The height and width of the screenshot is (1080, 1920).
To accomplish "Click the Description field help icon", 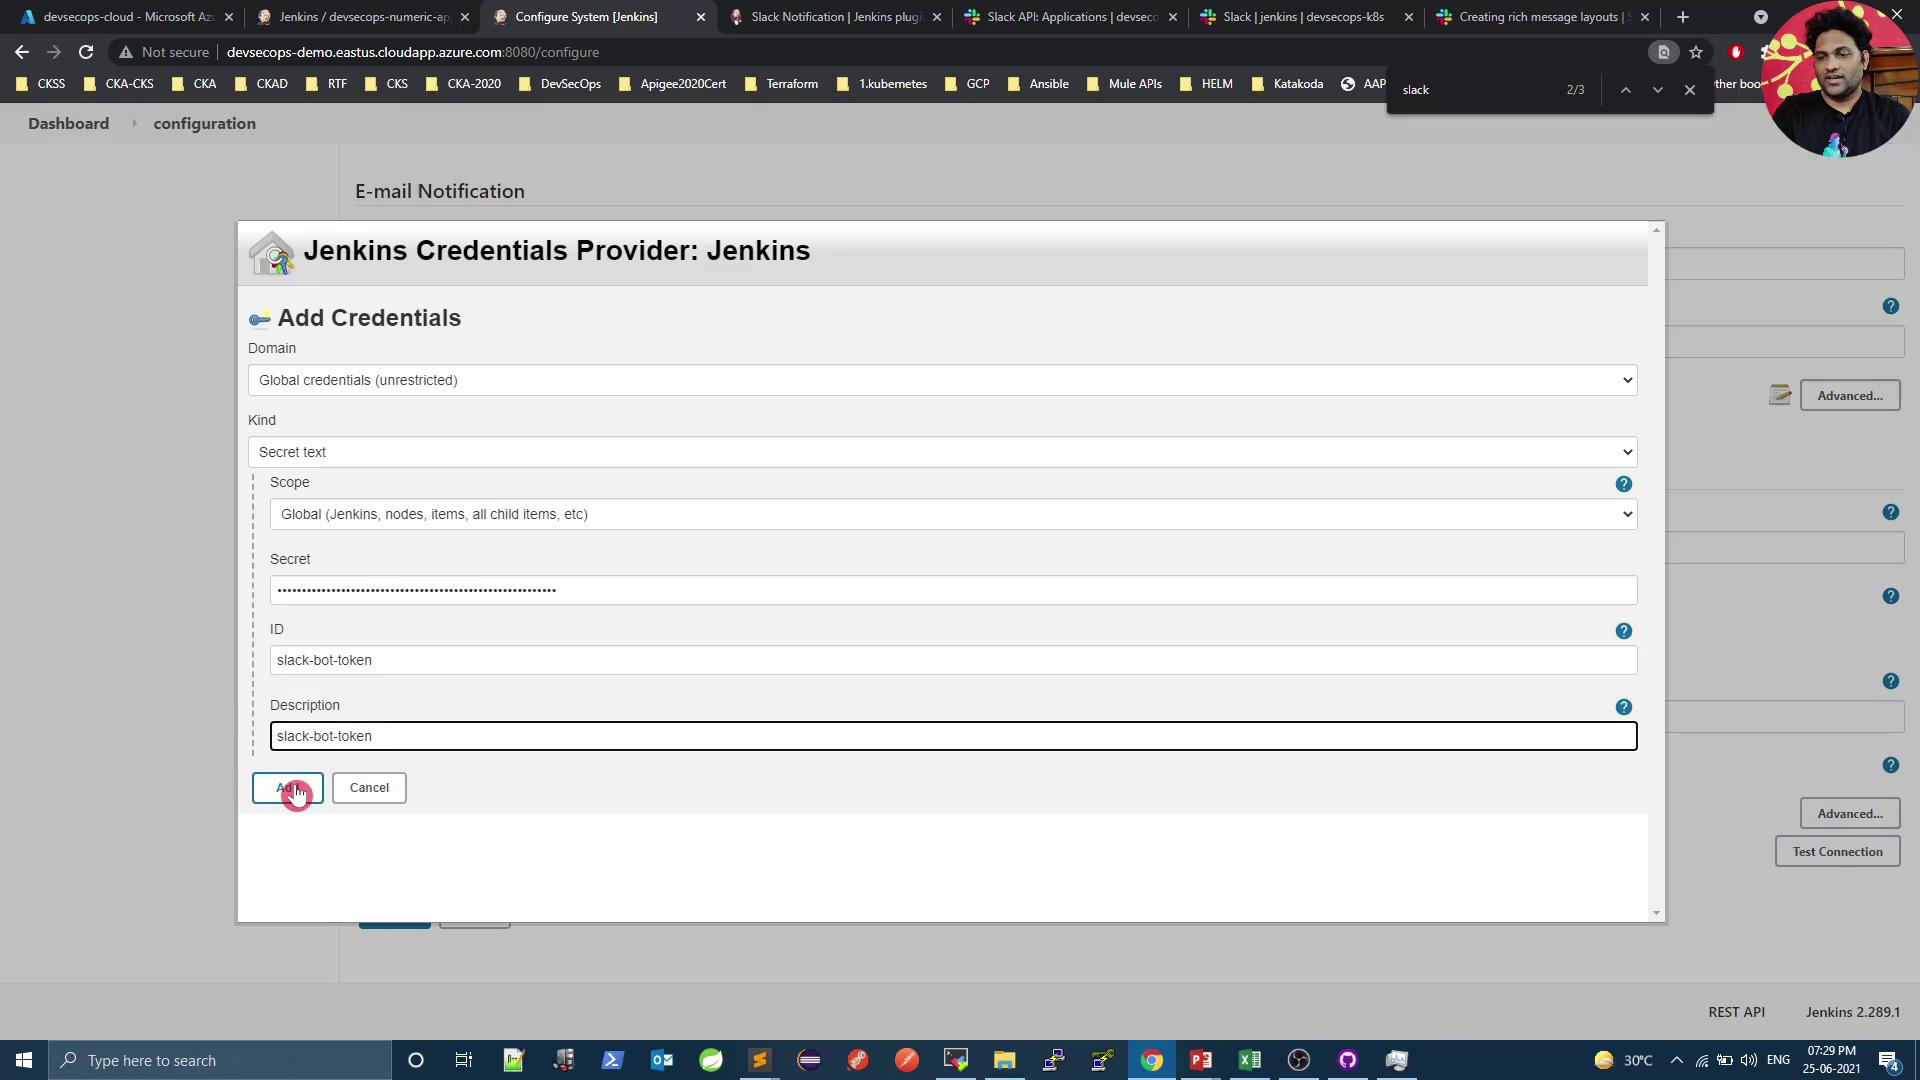I will click(x=1623, y=707).
